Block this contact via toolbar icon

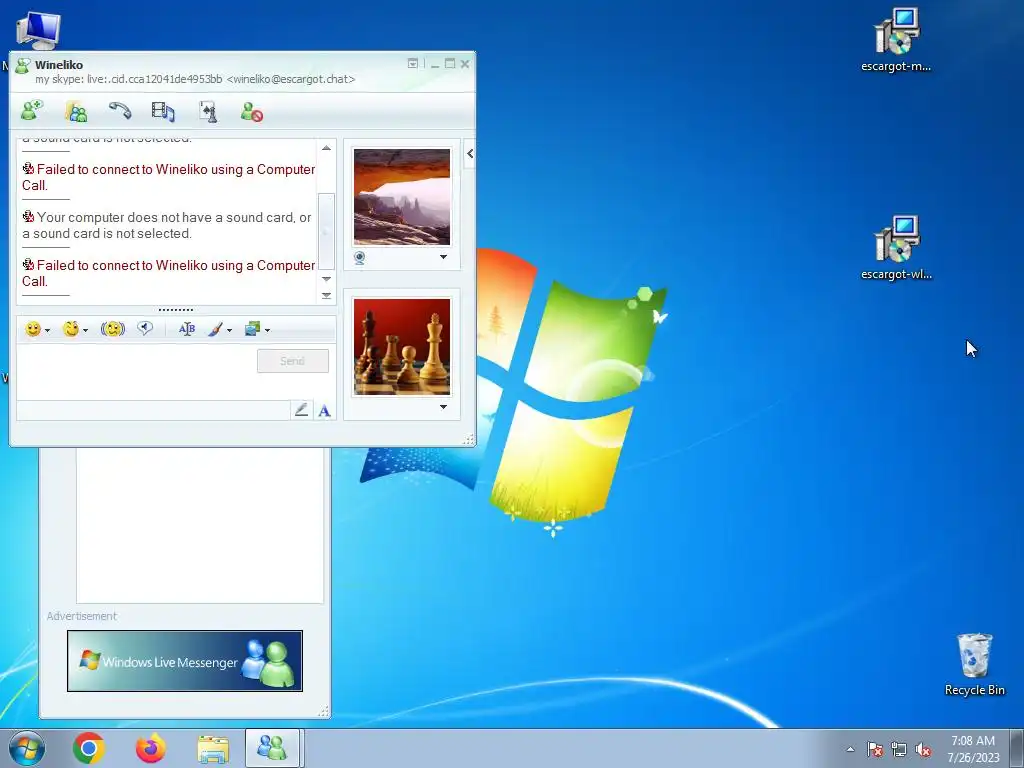click(x=251, y=112)
